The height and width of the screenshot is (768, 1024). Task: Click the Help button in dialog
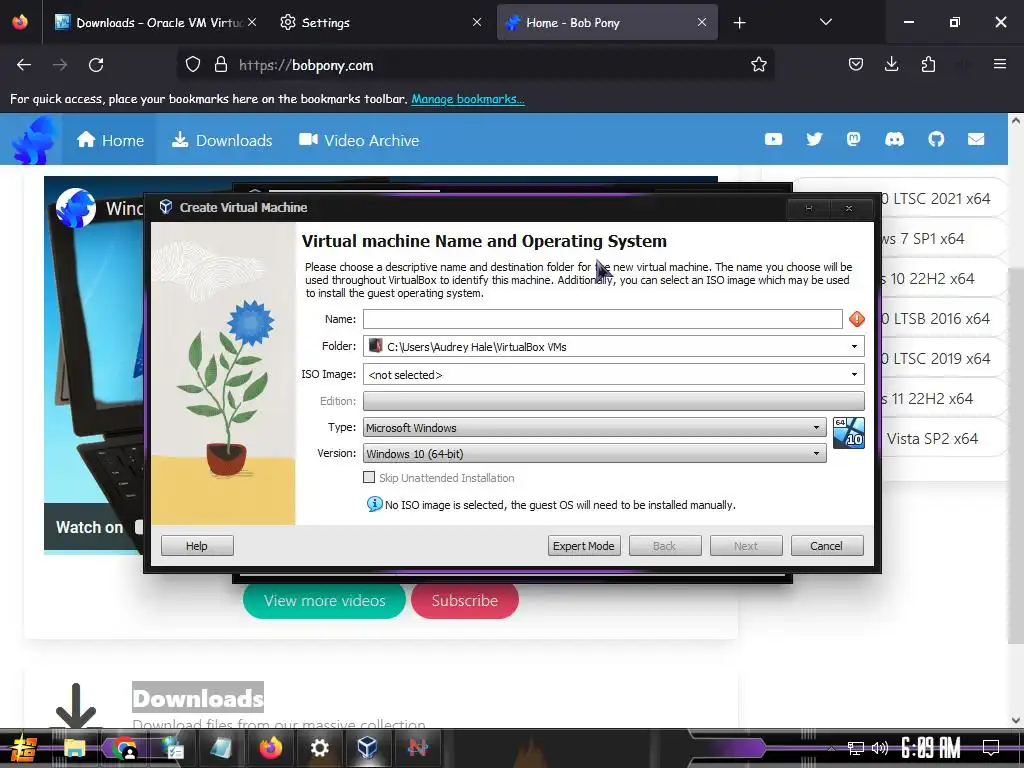tap(197, 546)
